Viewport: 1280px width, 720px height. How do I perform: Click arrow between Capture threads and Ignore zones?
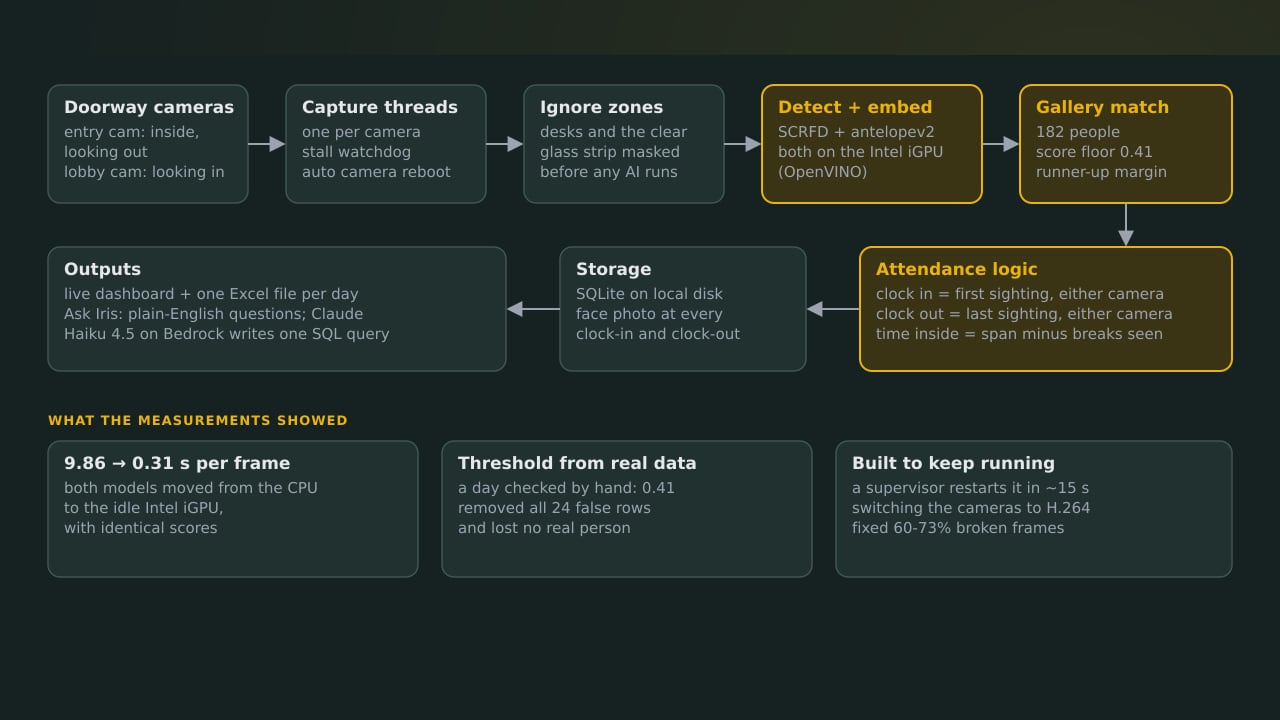click(x=505, y=144)
